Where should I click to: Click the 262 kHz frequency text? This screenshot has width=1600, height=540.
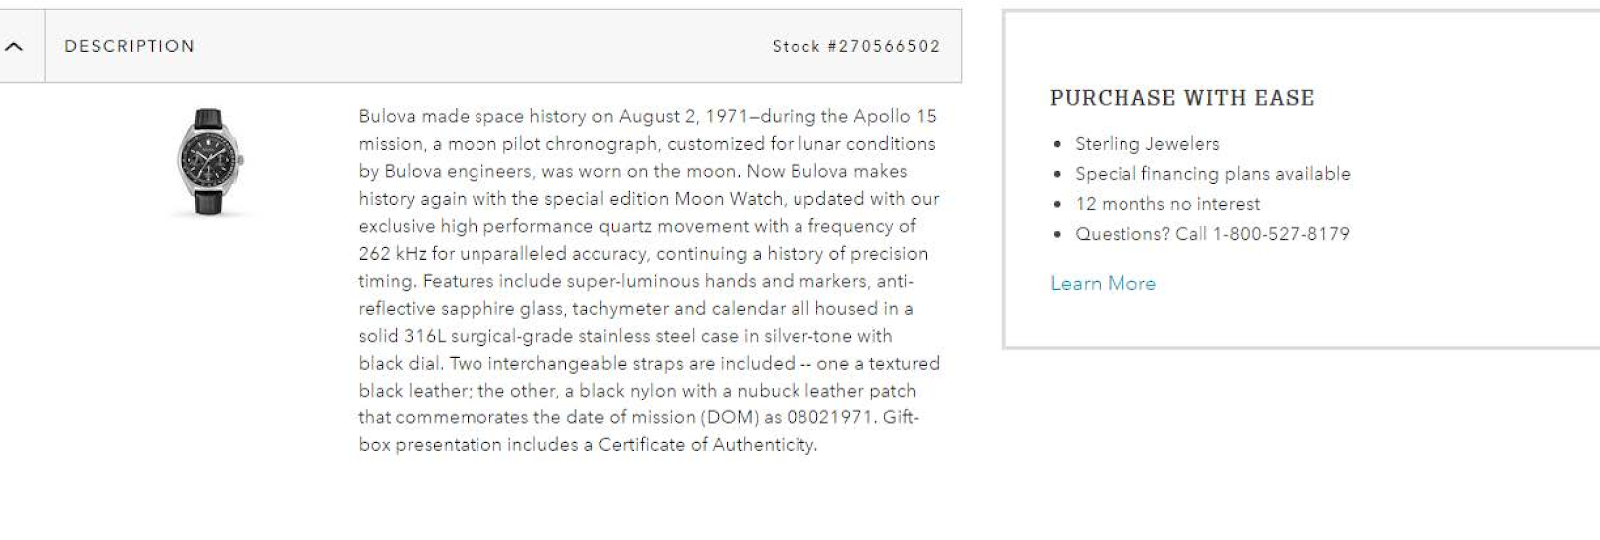[x=393, y=254]
